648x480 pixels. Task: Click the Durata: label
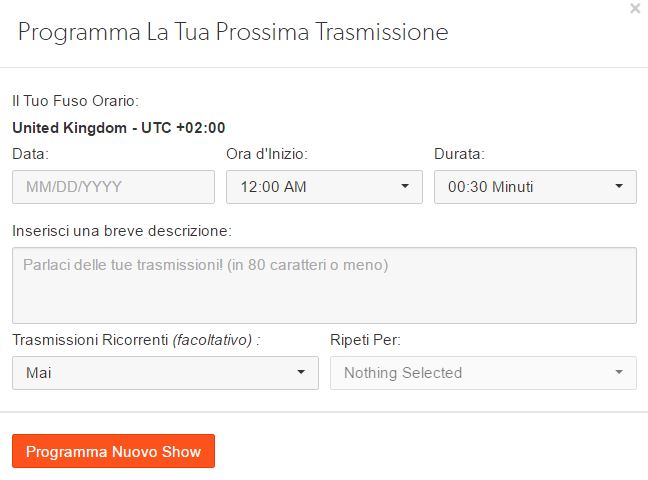pos(459,154)
